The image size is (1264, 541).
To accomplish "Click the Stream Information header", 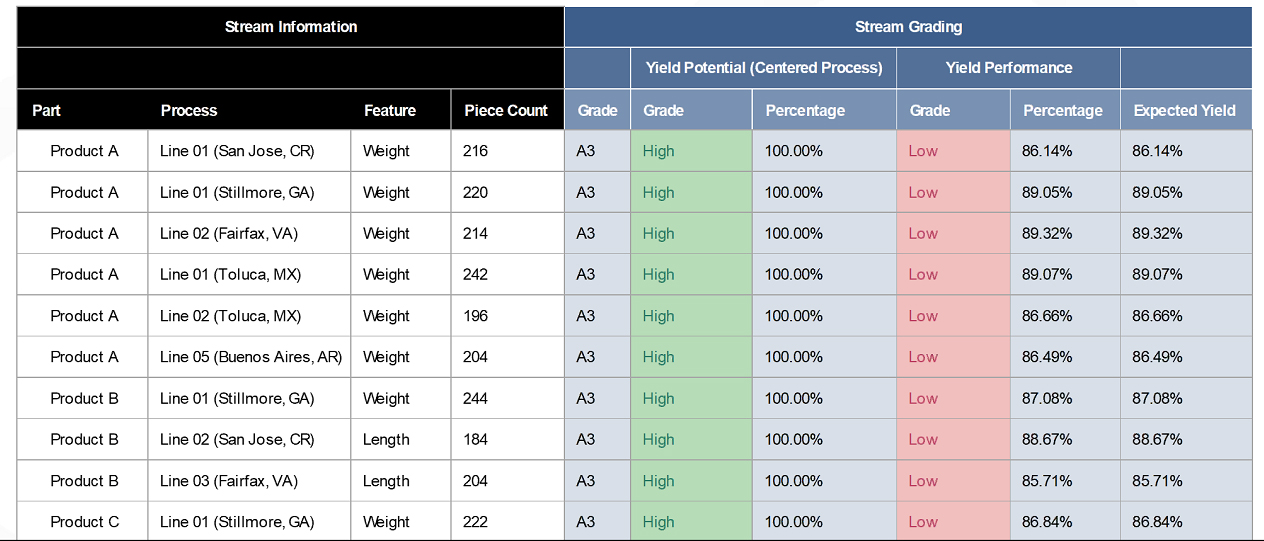I will point(290,27).
